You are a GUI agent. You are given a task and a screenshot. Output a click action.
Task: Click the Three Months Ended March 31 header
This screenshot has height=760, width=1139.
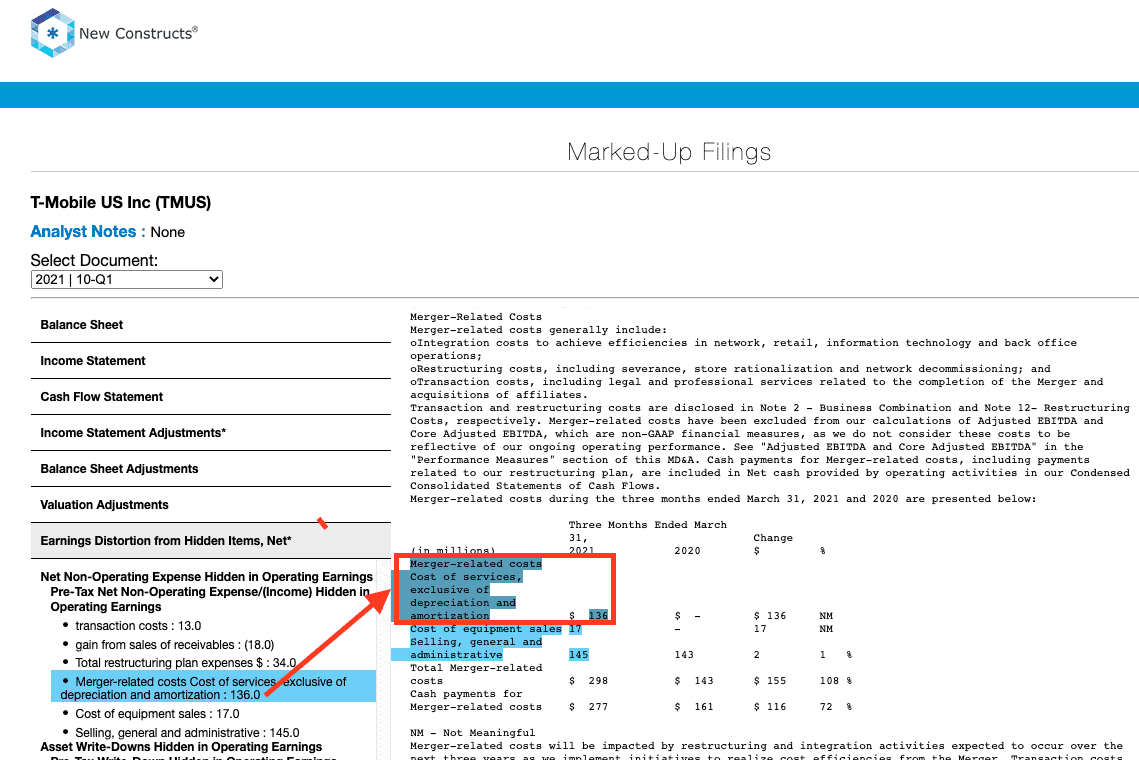point(648,532)
